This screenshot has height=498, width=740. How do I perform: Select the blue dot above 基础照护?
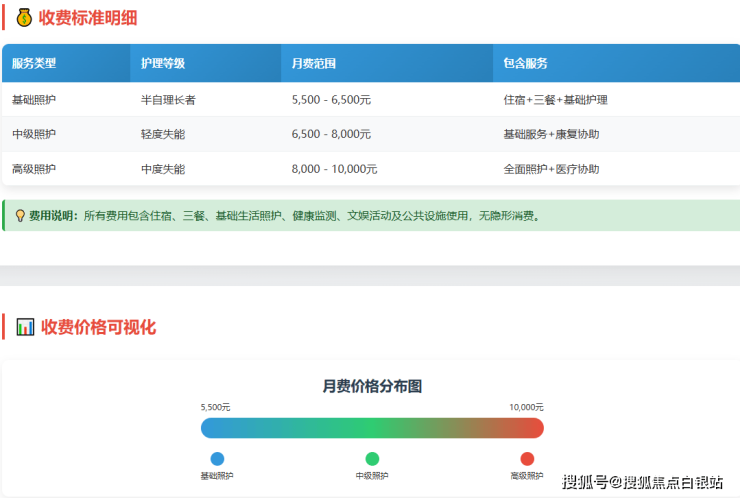pos(217,459)
